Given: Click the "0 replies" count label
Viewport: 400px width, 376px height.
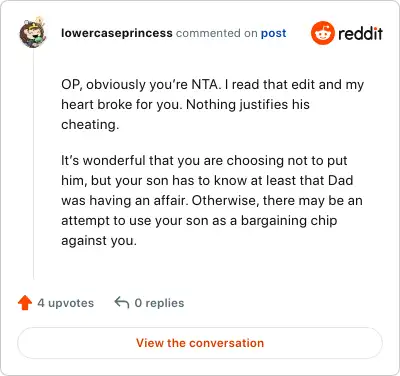Looking at the screenshot, I should tap(159, 303).
